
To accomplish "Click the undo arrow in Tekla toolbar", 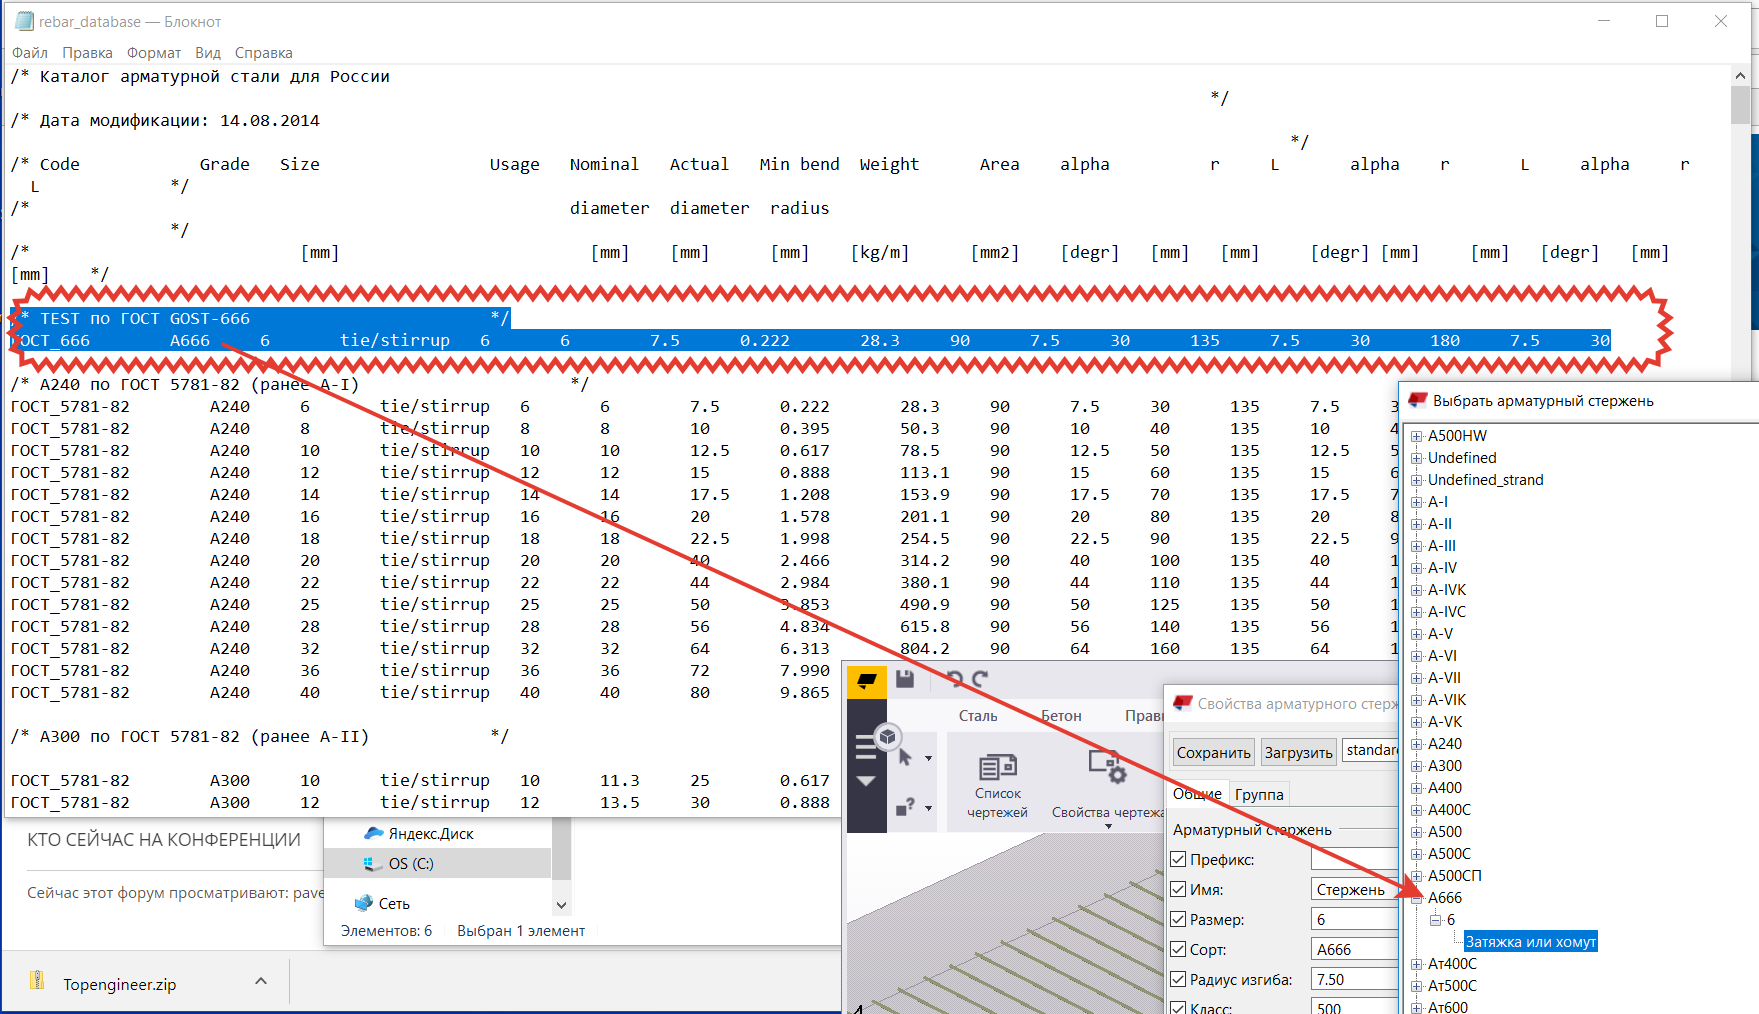I will (x=955, y=680).
